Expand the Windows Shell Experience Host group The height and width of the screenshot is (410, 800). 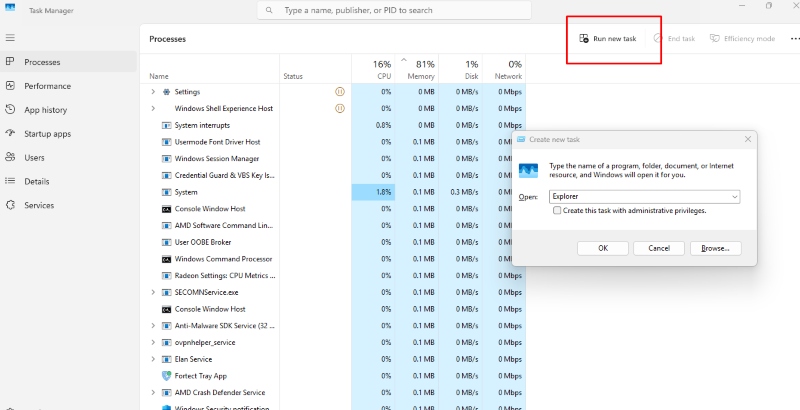[x=153, y=109]
